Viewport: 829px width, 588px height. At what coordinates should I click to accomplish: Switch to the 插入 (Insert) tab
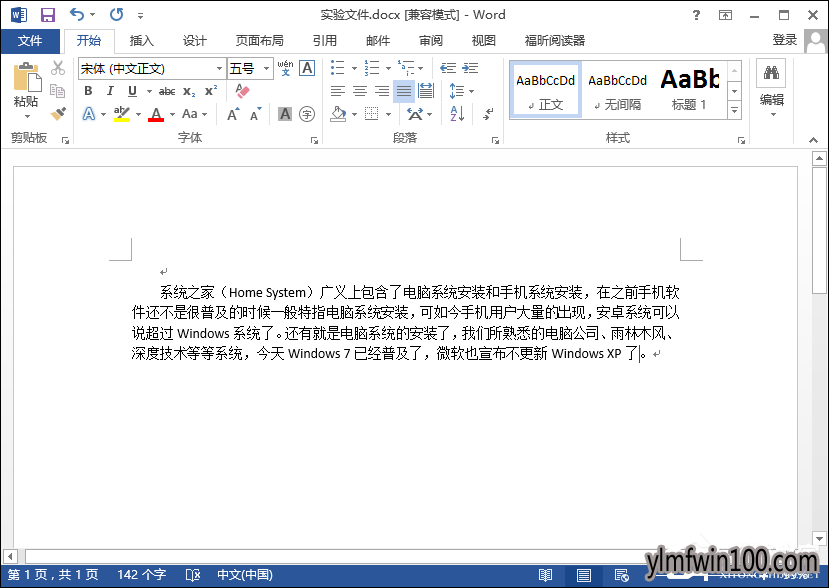point(142,41)
